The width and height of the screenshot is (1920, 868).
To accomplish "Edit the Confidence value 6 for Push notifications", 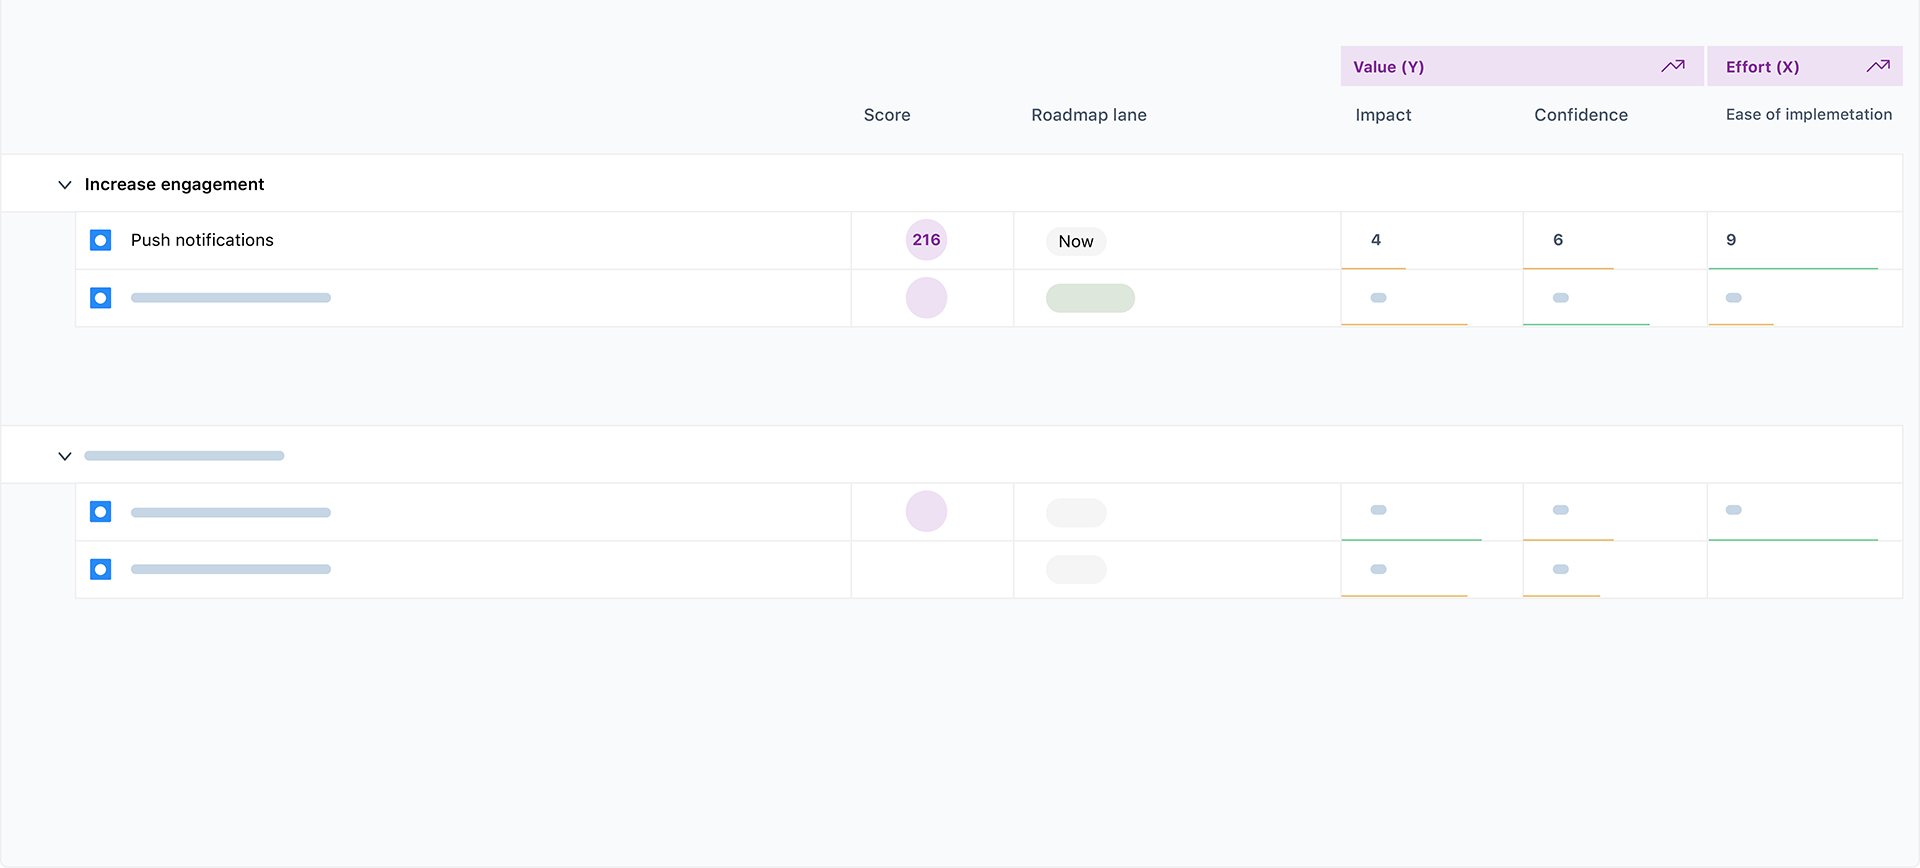I will coord(1558,240).
